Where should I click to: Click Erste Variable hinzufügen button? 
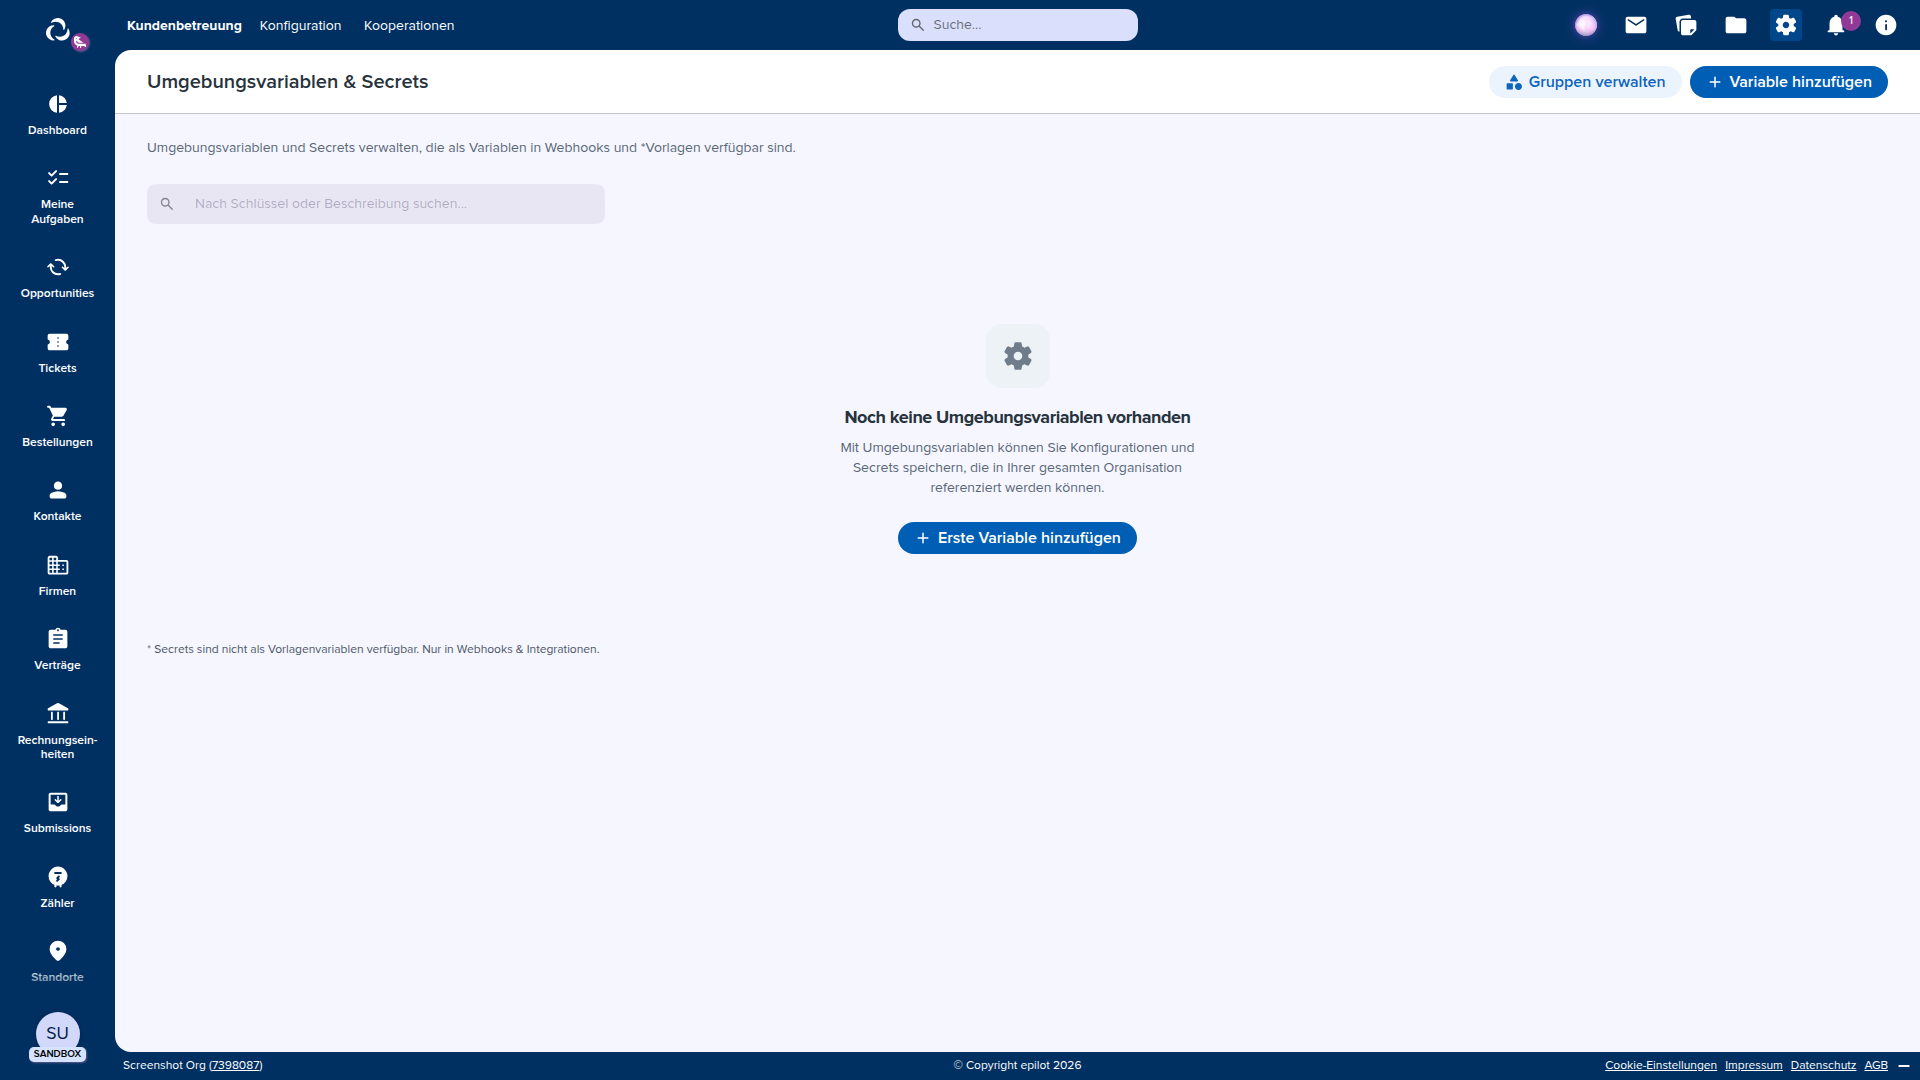point(1017,538)
